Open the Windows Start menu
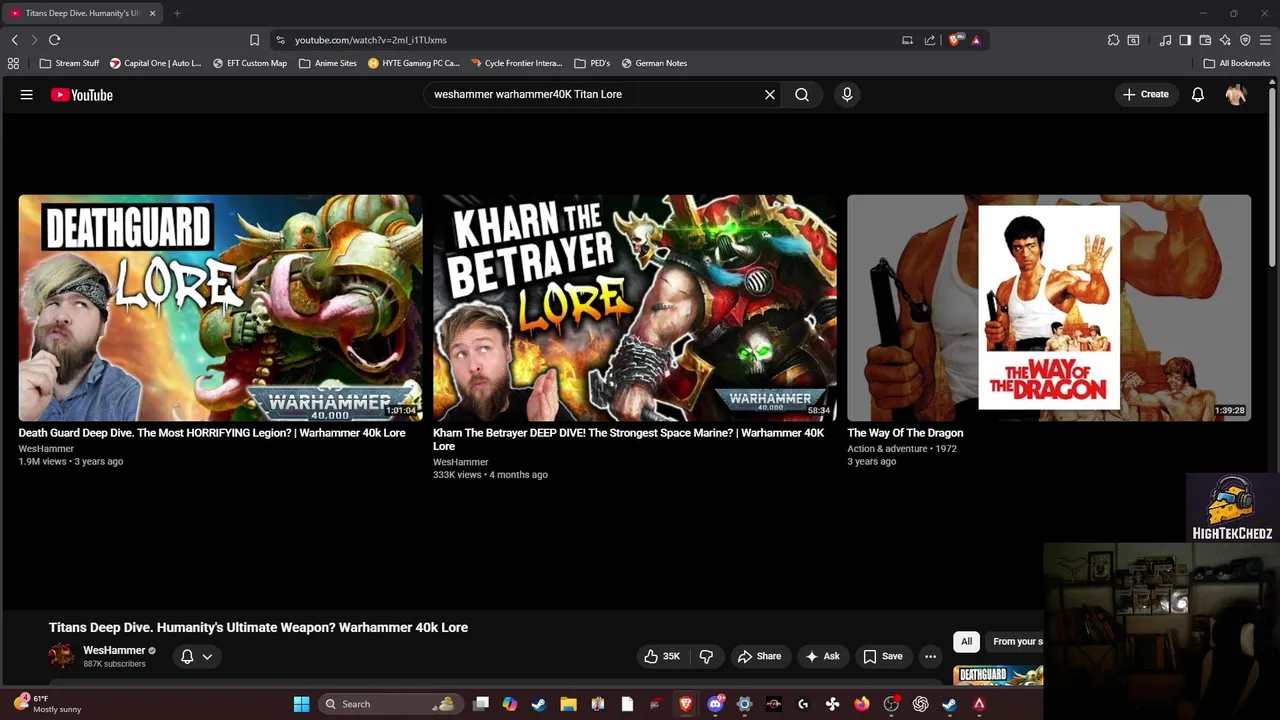1280x720 pixels. point(301,704)
